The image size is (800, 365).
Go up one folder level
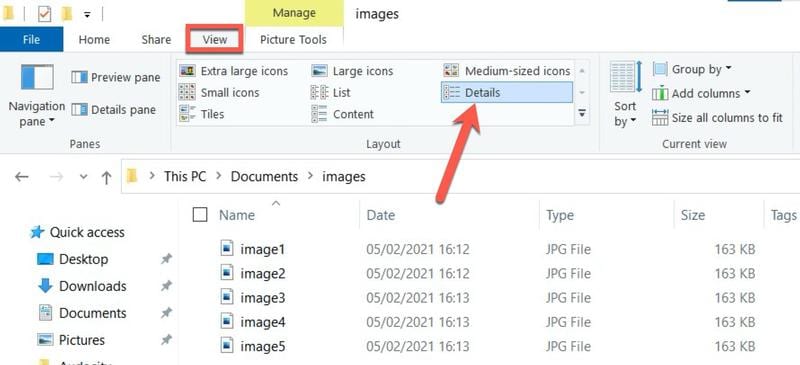click(x=106, y=177)
